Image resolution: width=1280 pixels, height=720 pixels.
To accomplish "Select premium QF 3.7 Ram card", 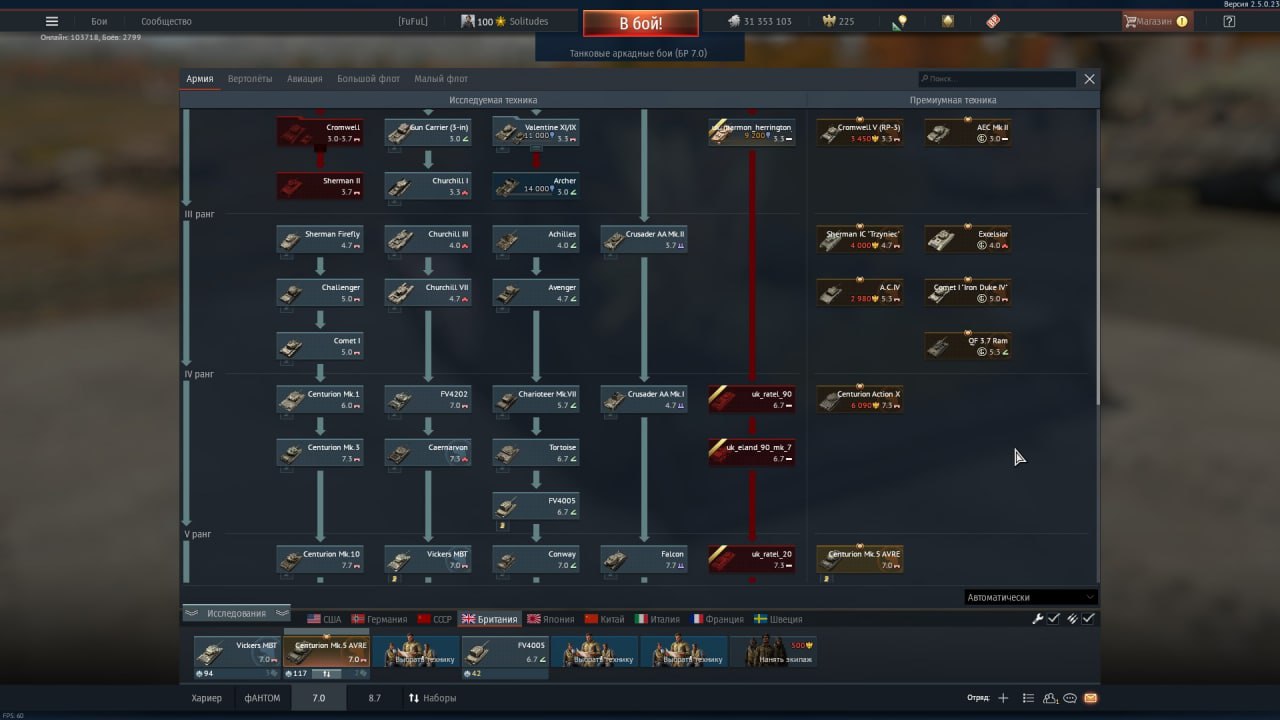I will click(968, 346).
